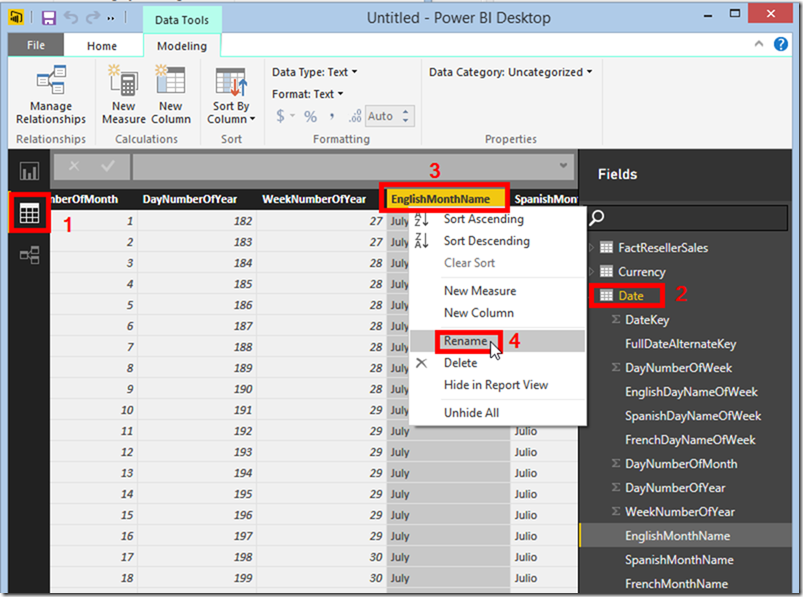Open Quick Access toolbar customize dots
Screen dimensions: 803x597
pos(111,19)
